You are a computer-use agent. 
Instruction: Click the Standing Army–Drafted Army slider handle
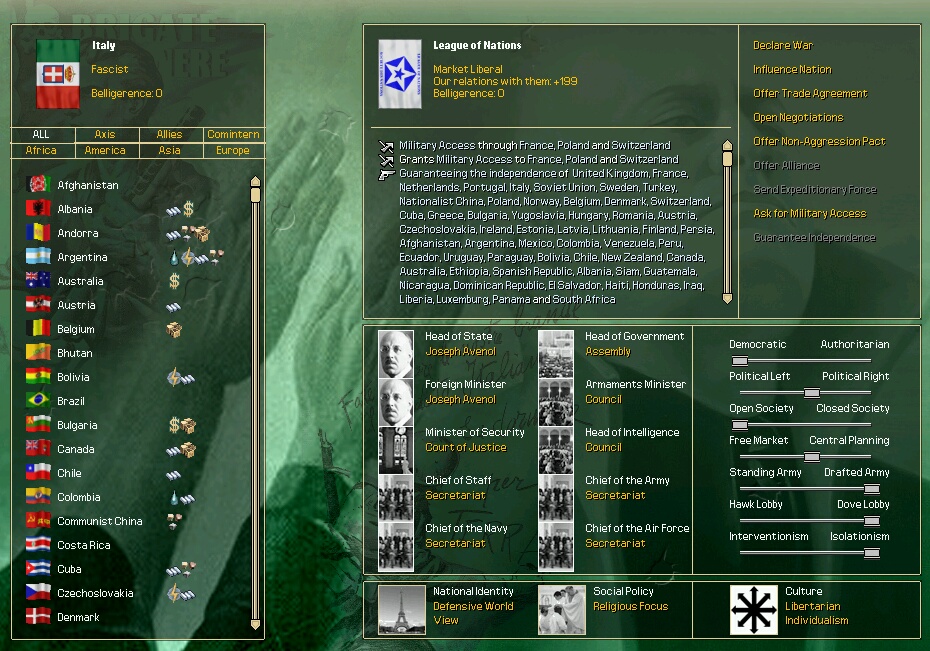[x=872, y=489]
